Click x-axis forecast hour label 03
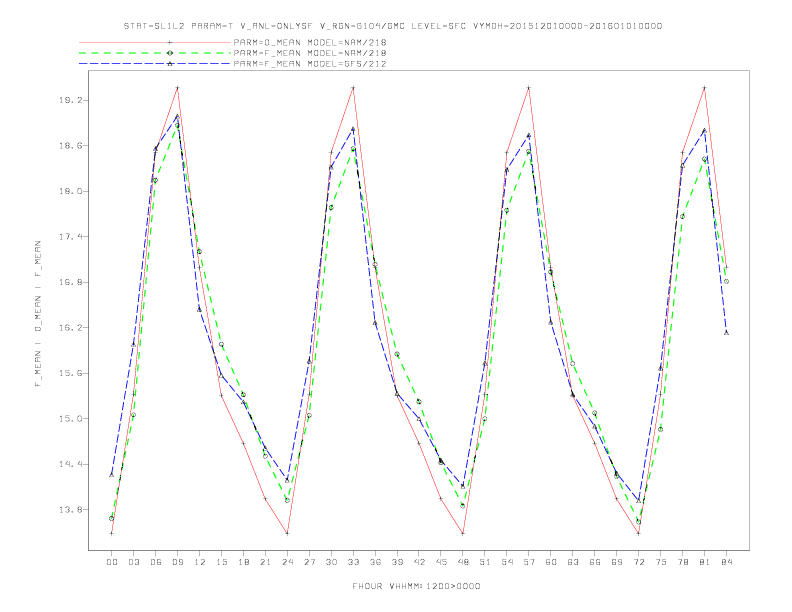 133,562
